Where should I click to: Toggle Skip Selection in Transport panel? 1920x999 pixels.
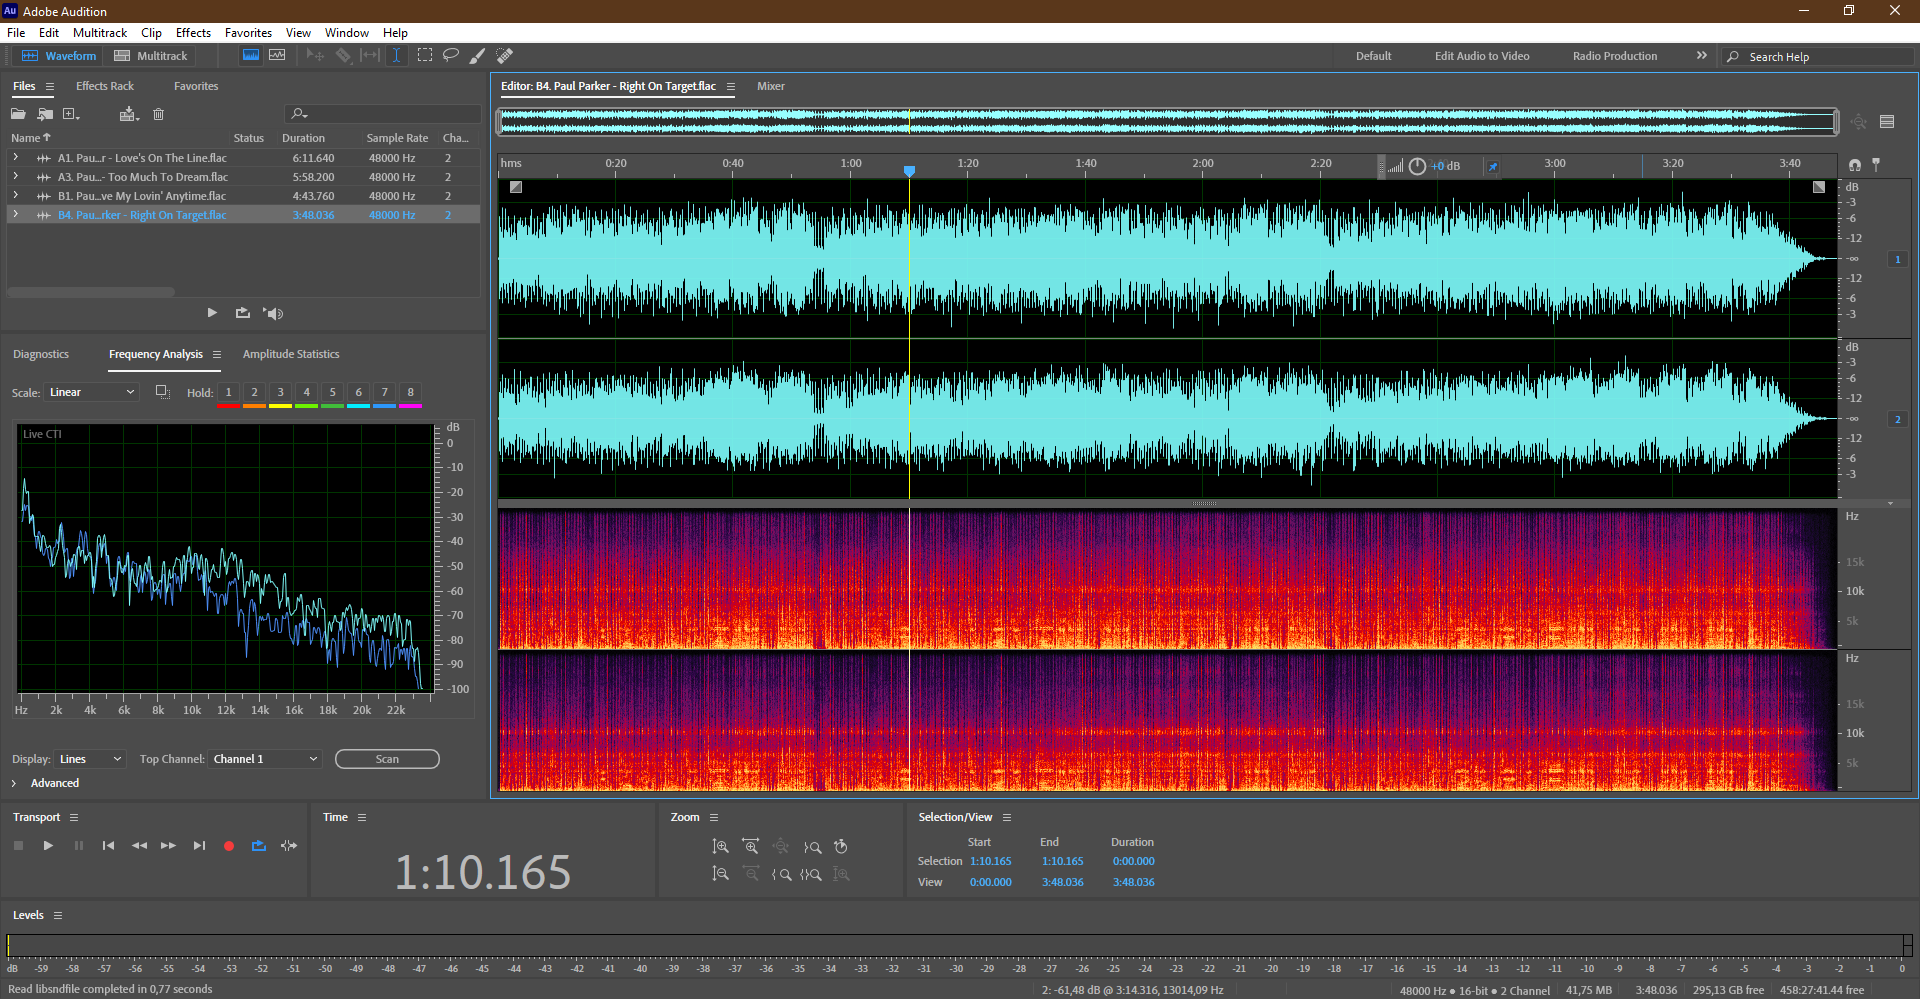pos(289,846)
